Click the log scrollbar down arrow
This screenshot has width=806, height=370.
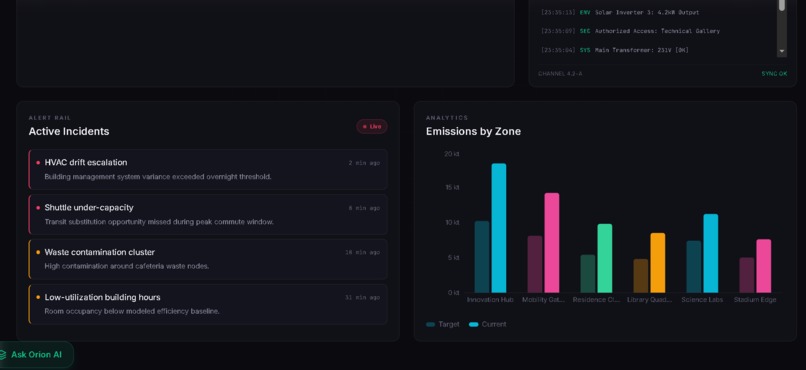click(x=782, y=51)
